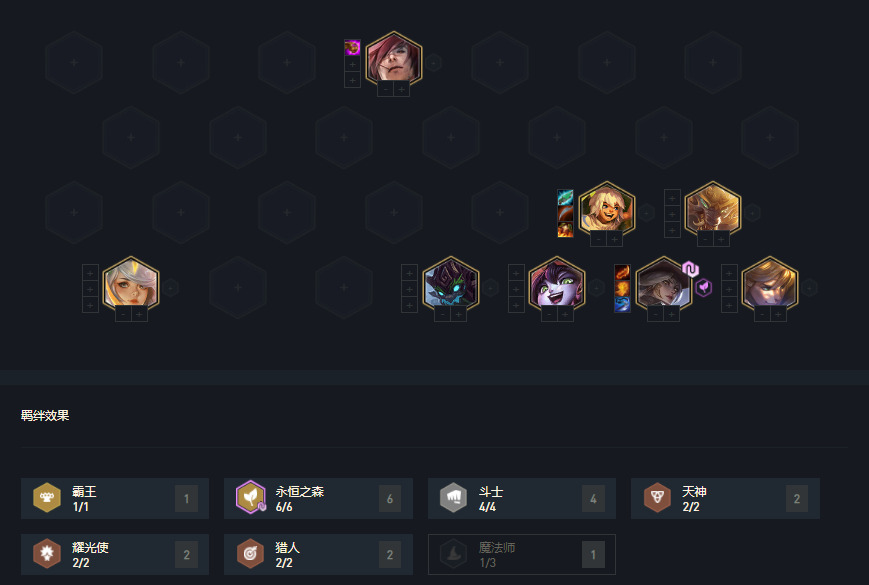Click the 斗士 fist trait icon

click(454, 497)
